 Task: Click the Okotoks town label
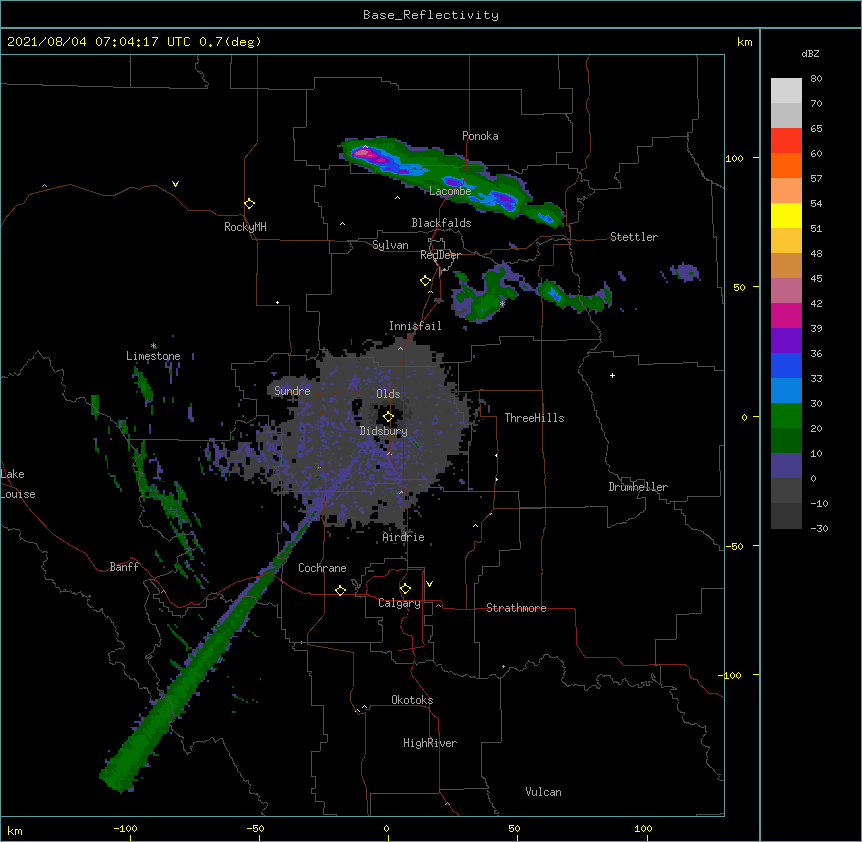pos(412,700)
